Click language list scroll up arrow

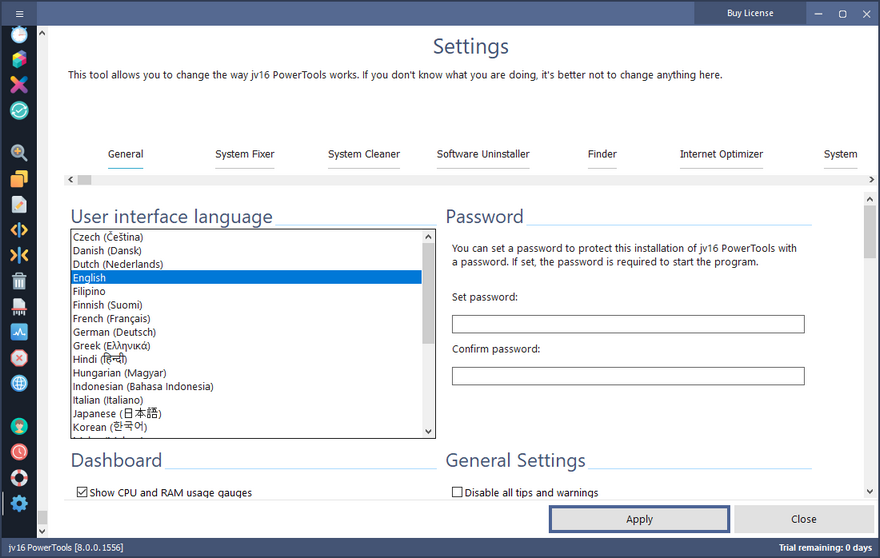[428, 237]
